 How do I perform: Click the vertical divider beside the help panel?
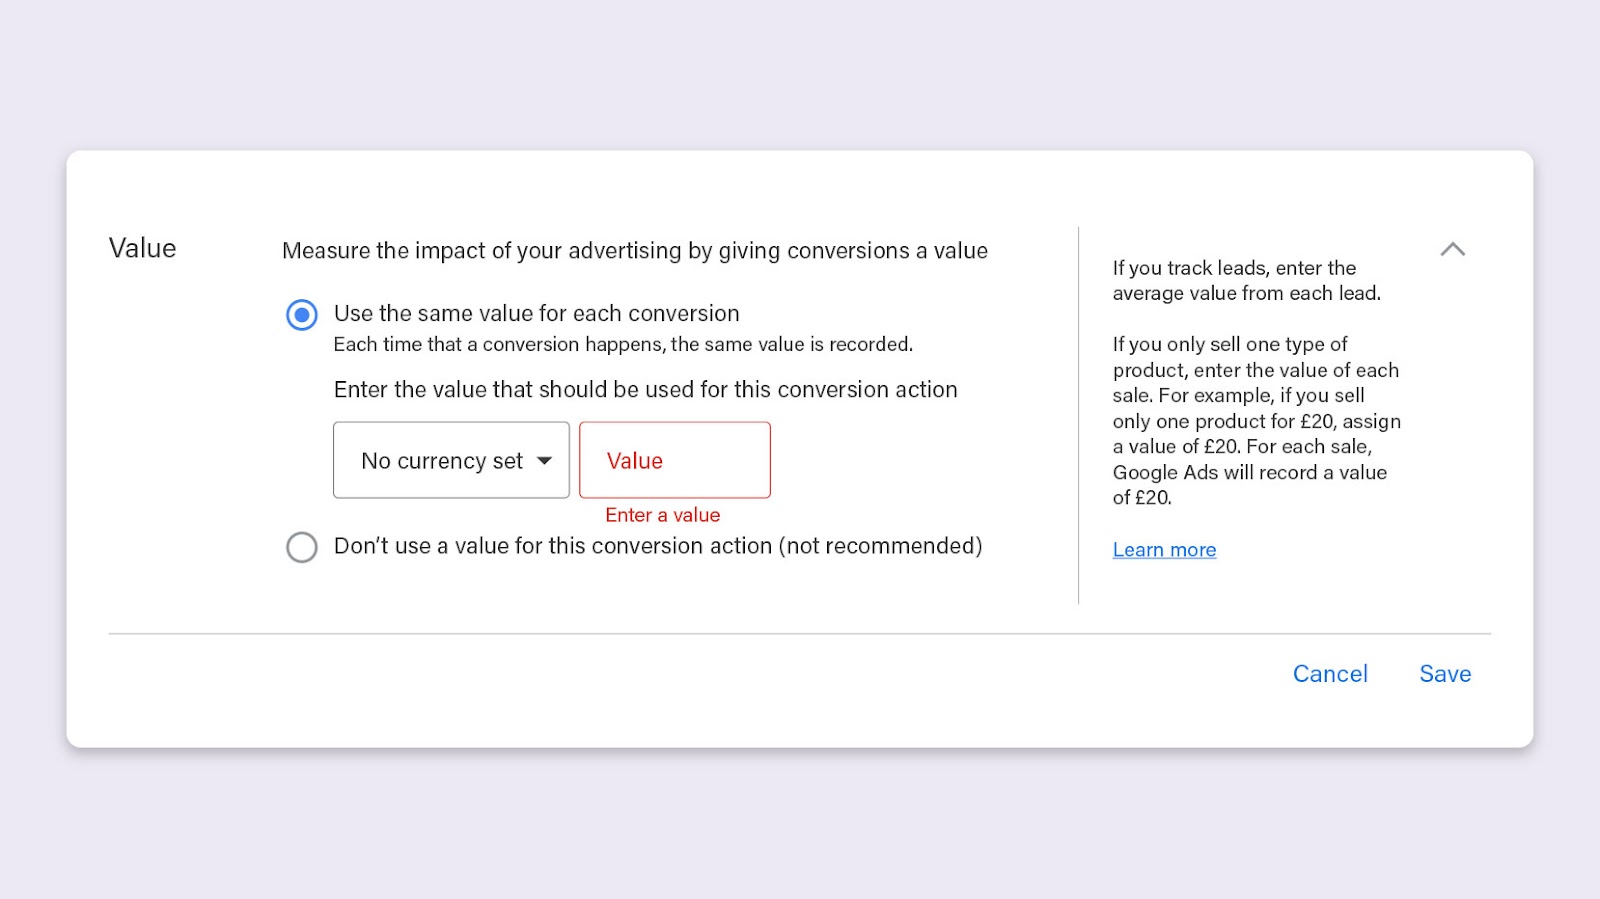(1079, 415)
